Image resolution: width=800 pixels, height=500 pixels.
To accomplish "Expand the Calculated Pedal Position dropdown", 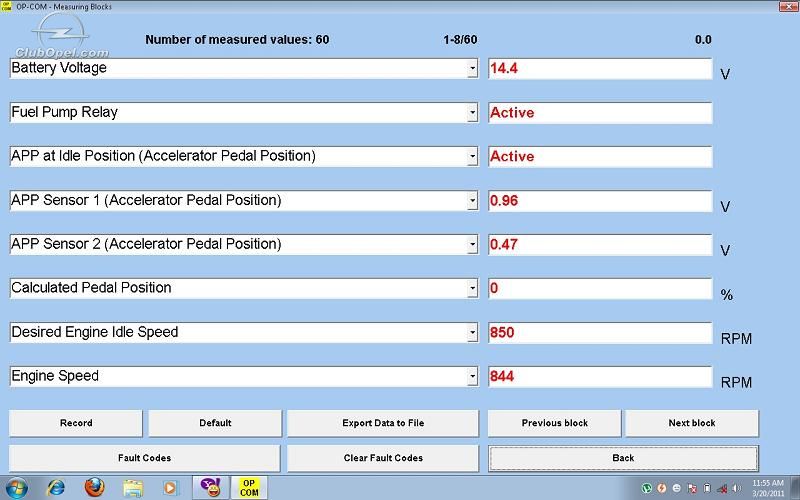I will [472, 288].
